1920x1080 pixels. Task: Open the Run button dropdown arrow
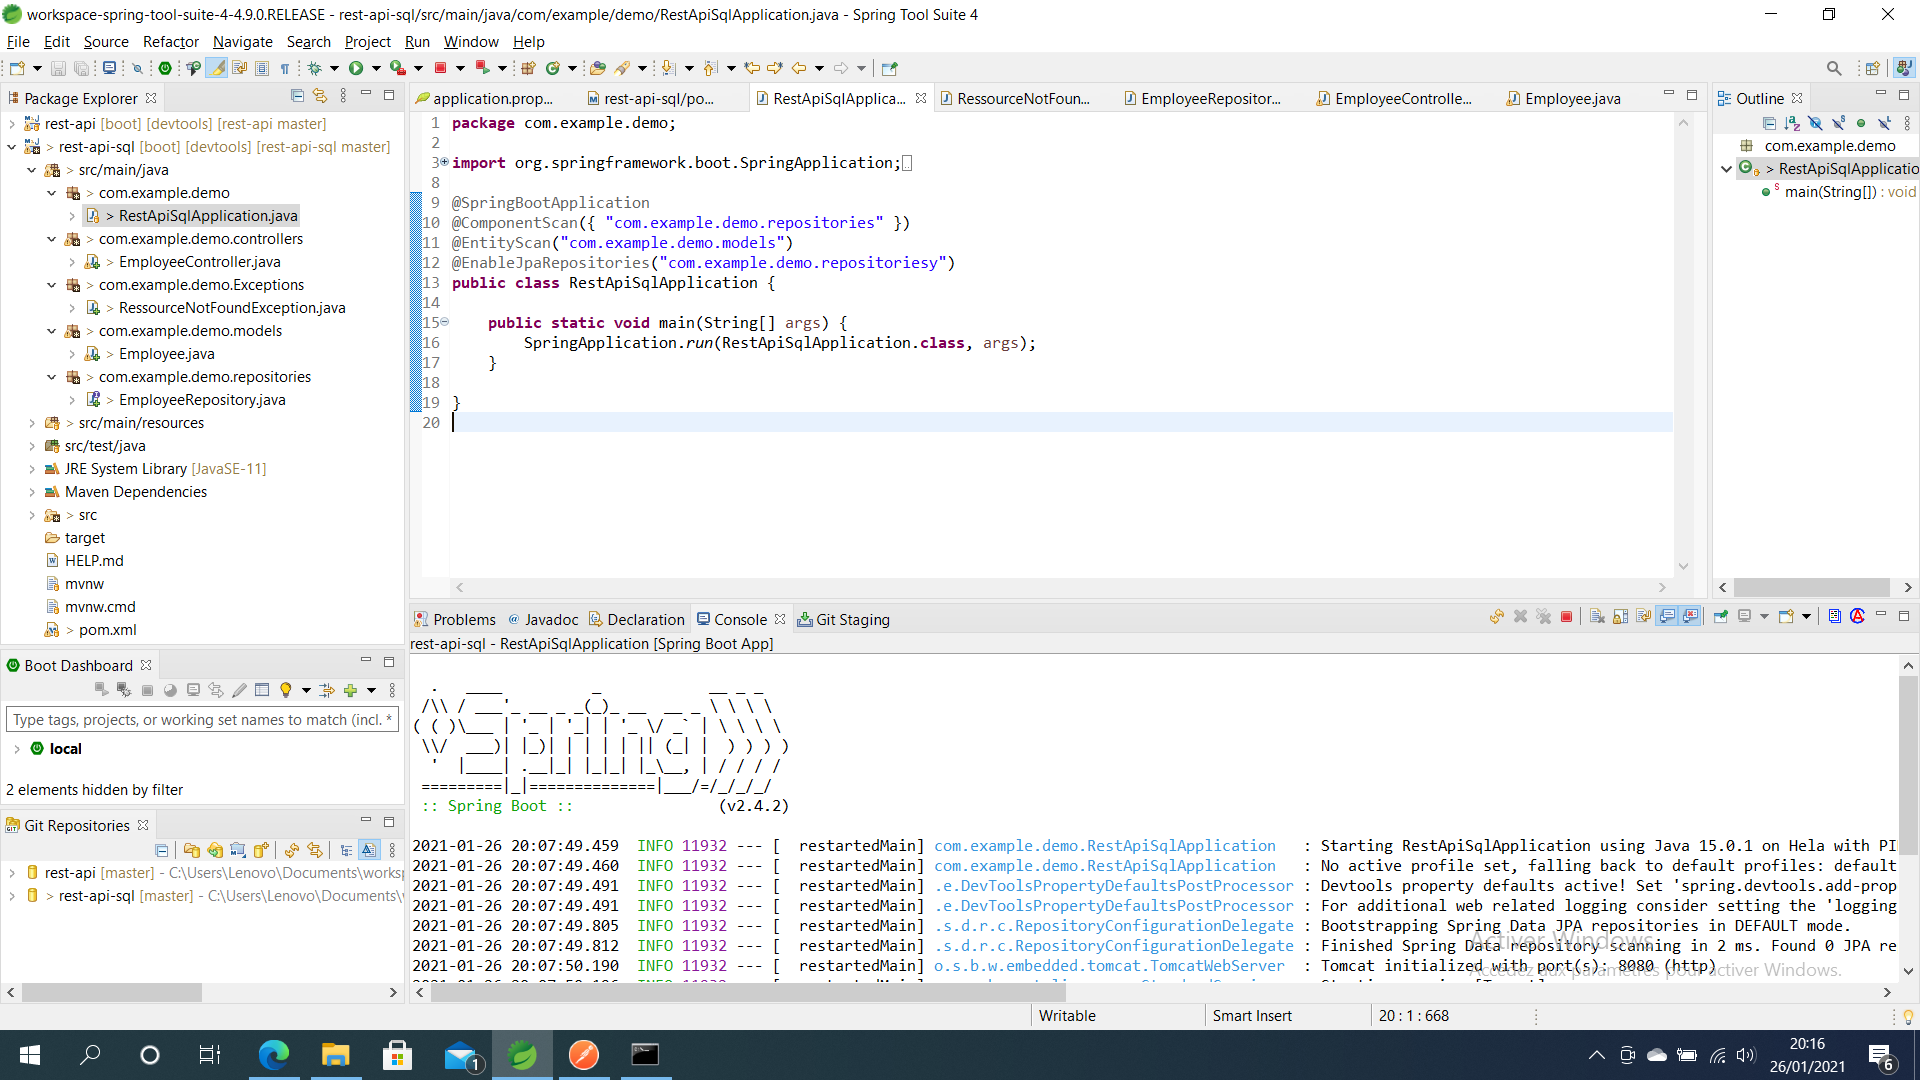[376, 68]
